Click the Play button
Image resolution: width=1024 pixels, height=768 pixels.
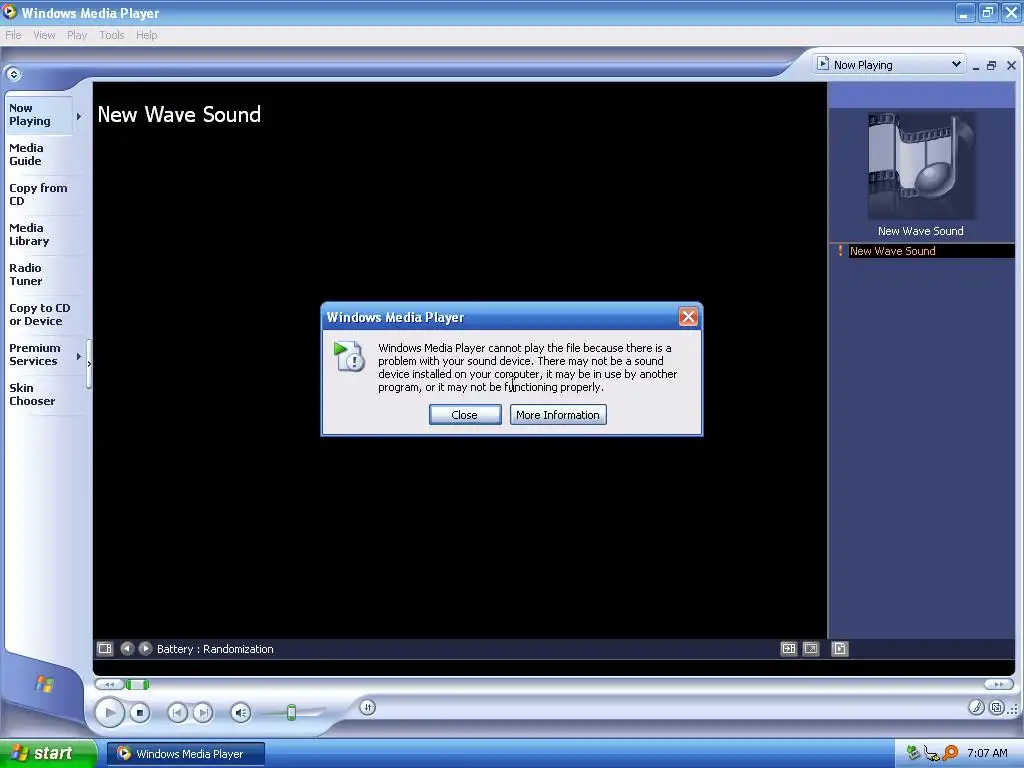coord(110,712)
